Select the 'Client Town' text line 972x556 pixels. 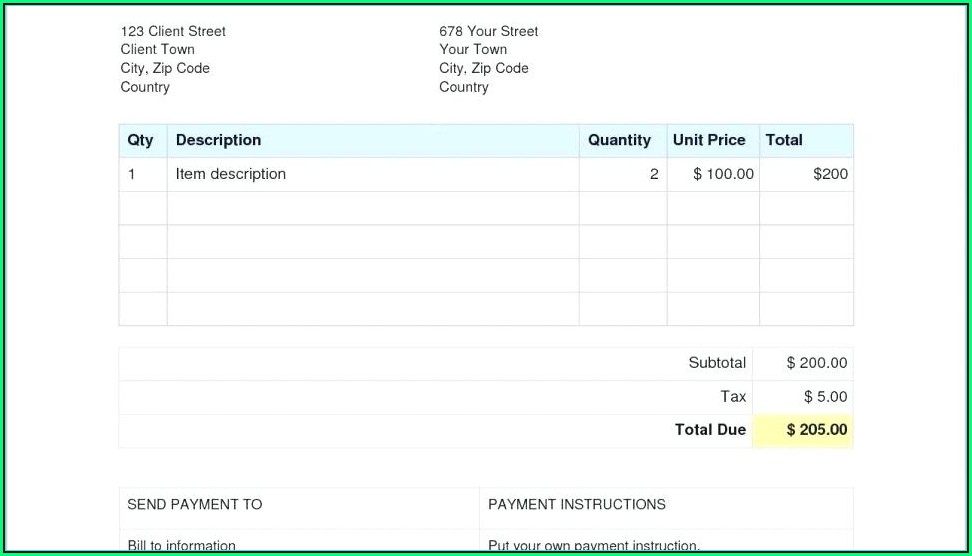[x=157, y=49]
